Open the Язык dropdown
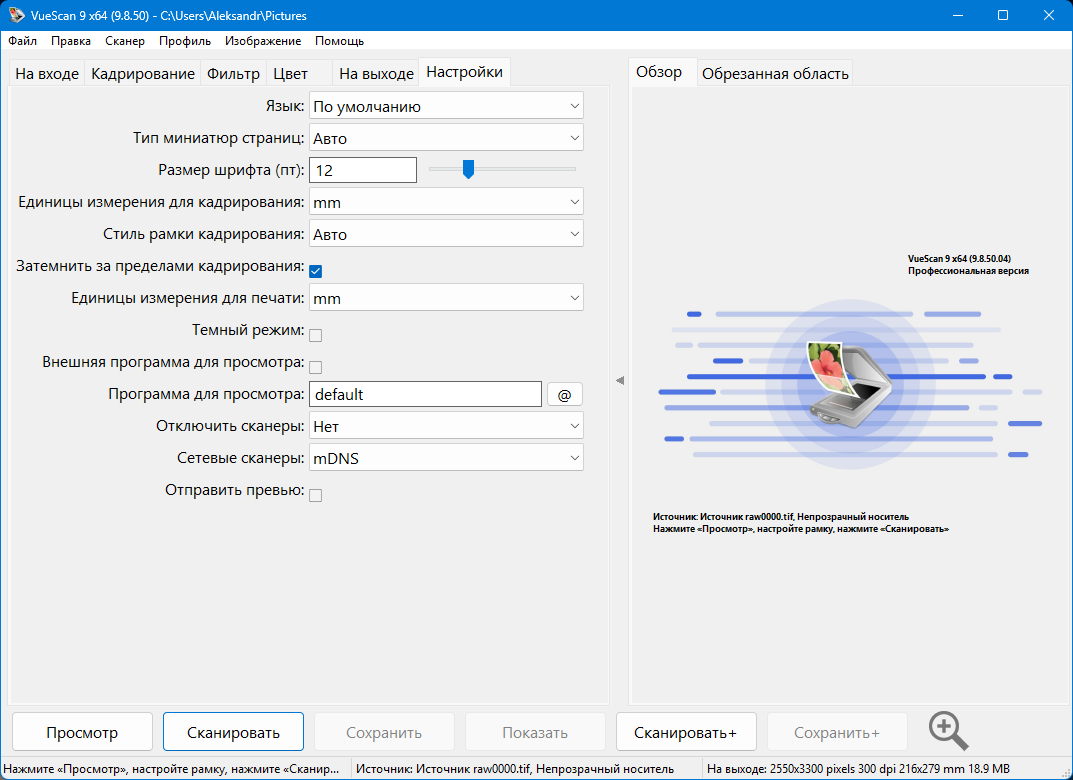 coord(446,106)
